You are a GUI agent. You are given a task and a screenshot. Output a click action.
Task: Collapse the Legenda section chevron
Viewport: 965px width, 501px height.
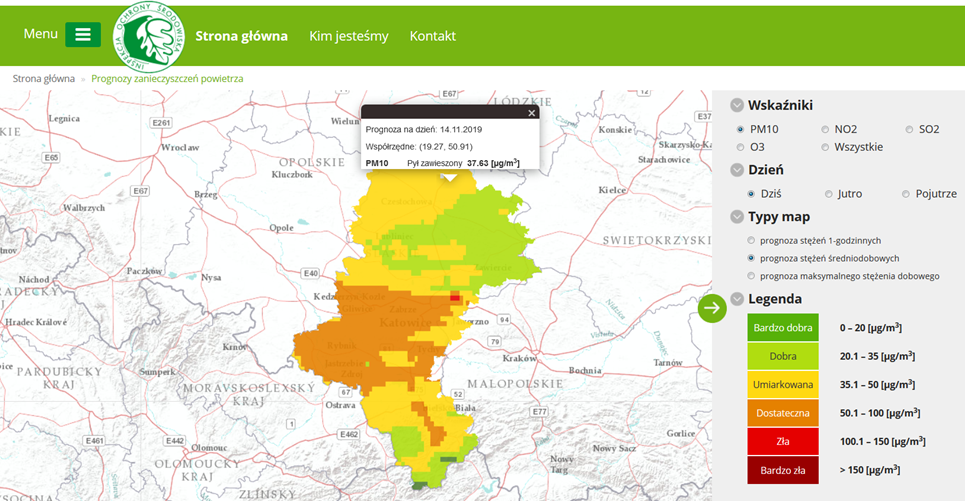pyautogui.click(x=737, y=299)
